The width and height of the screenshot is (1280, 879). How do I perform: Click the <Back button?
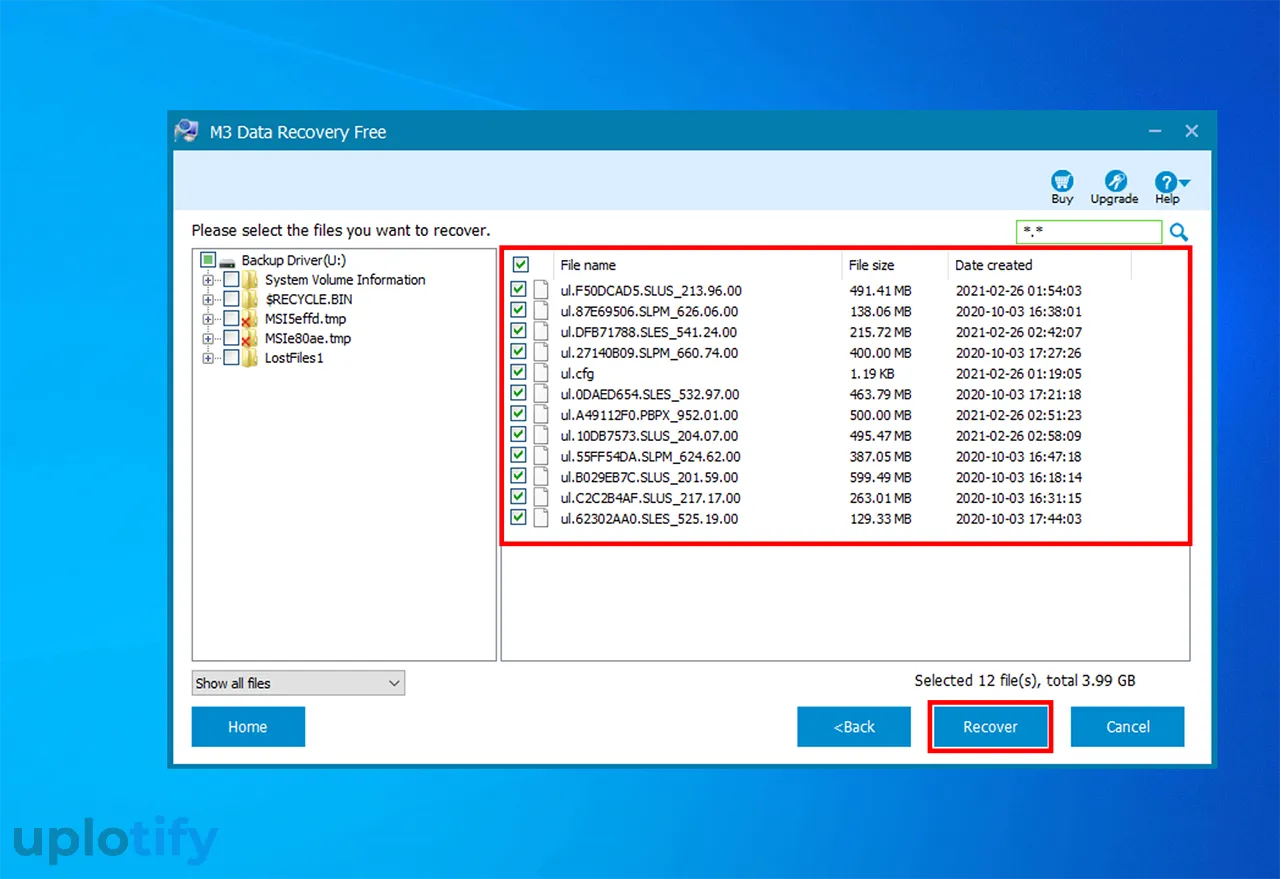(x=854, y=727)
